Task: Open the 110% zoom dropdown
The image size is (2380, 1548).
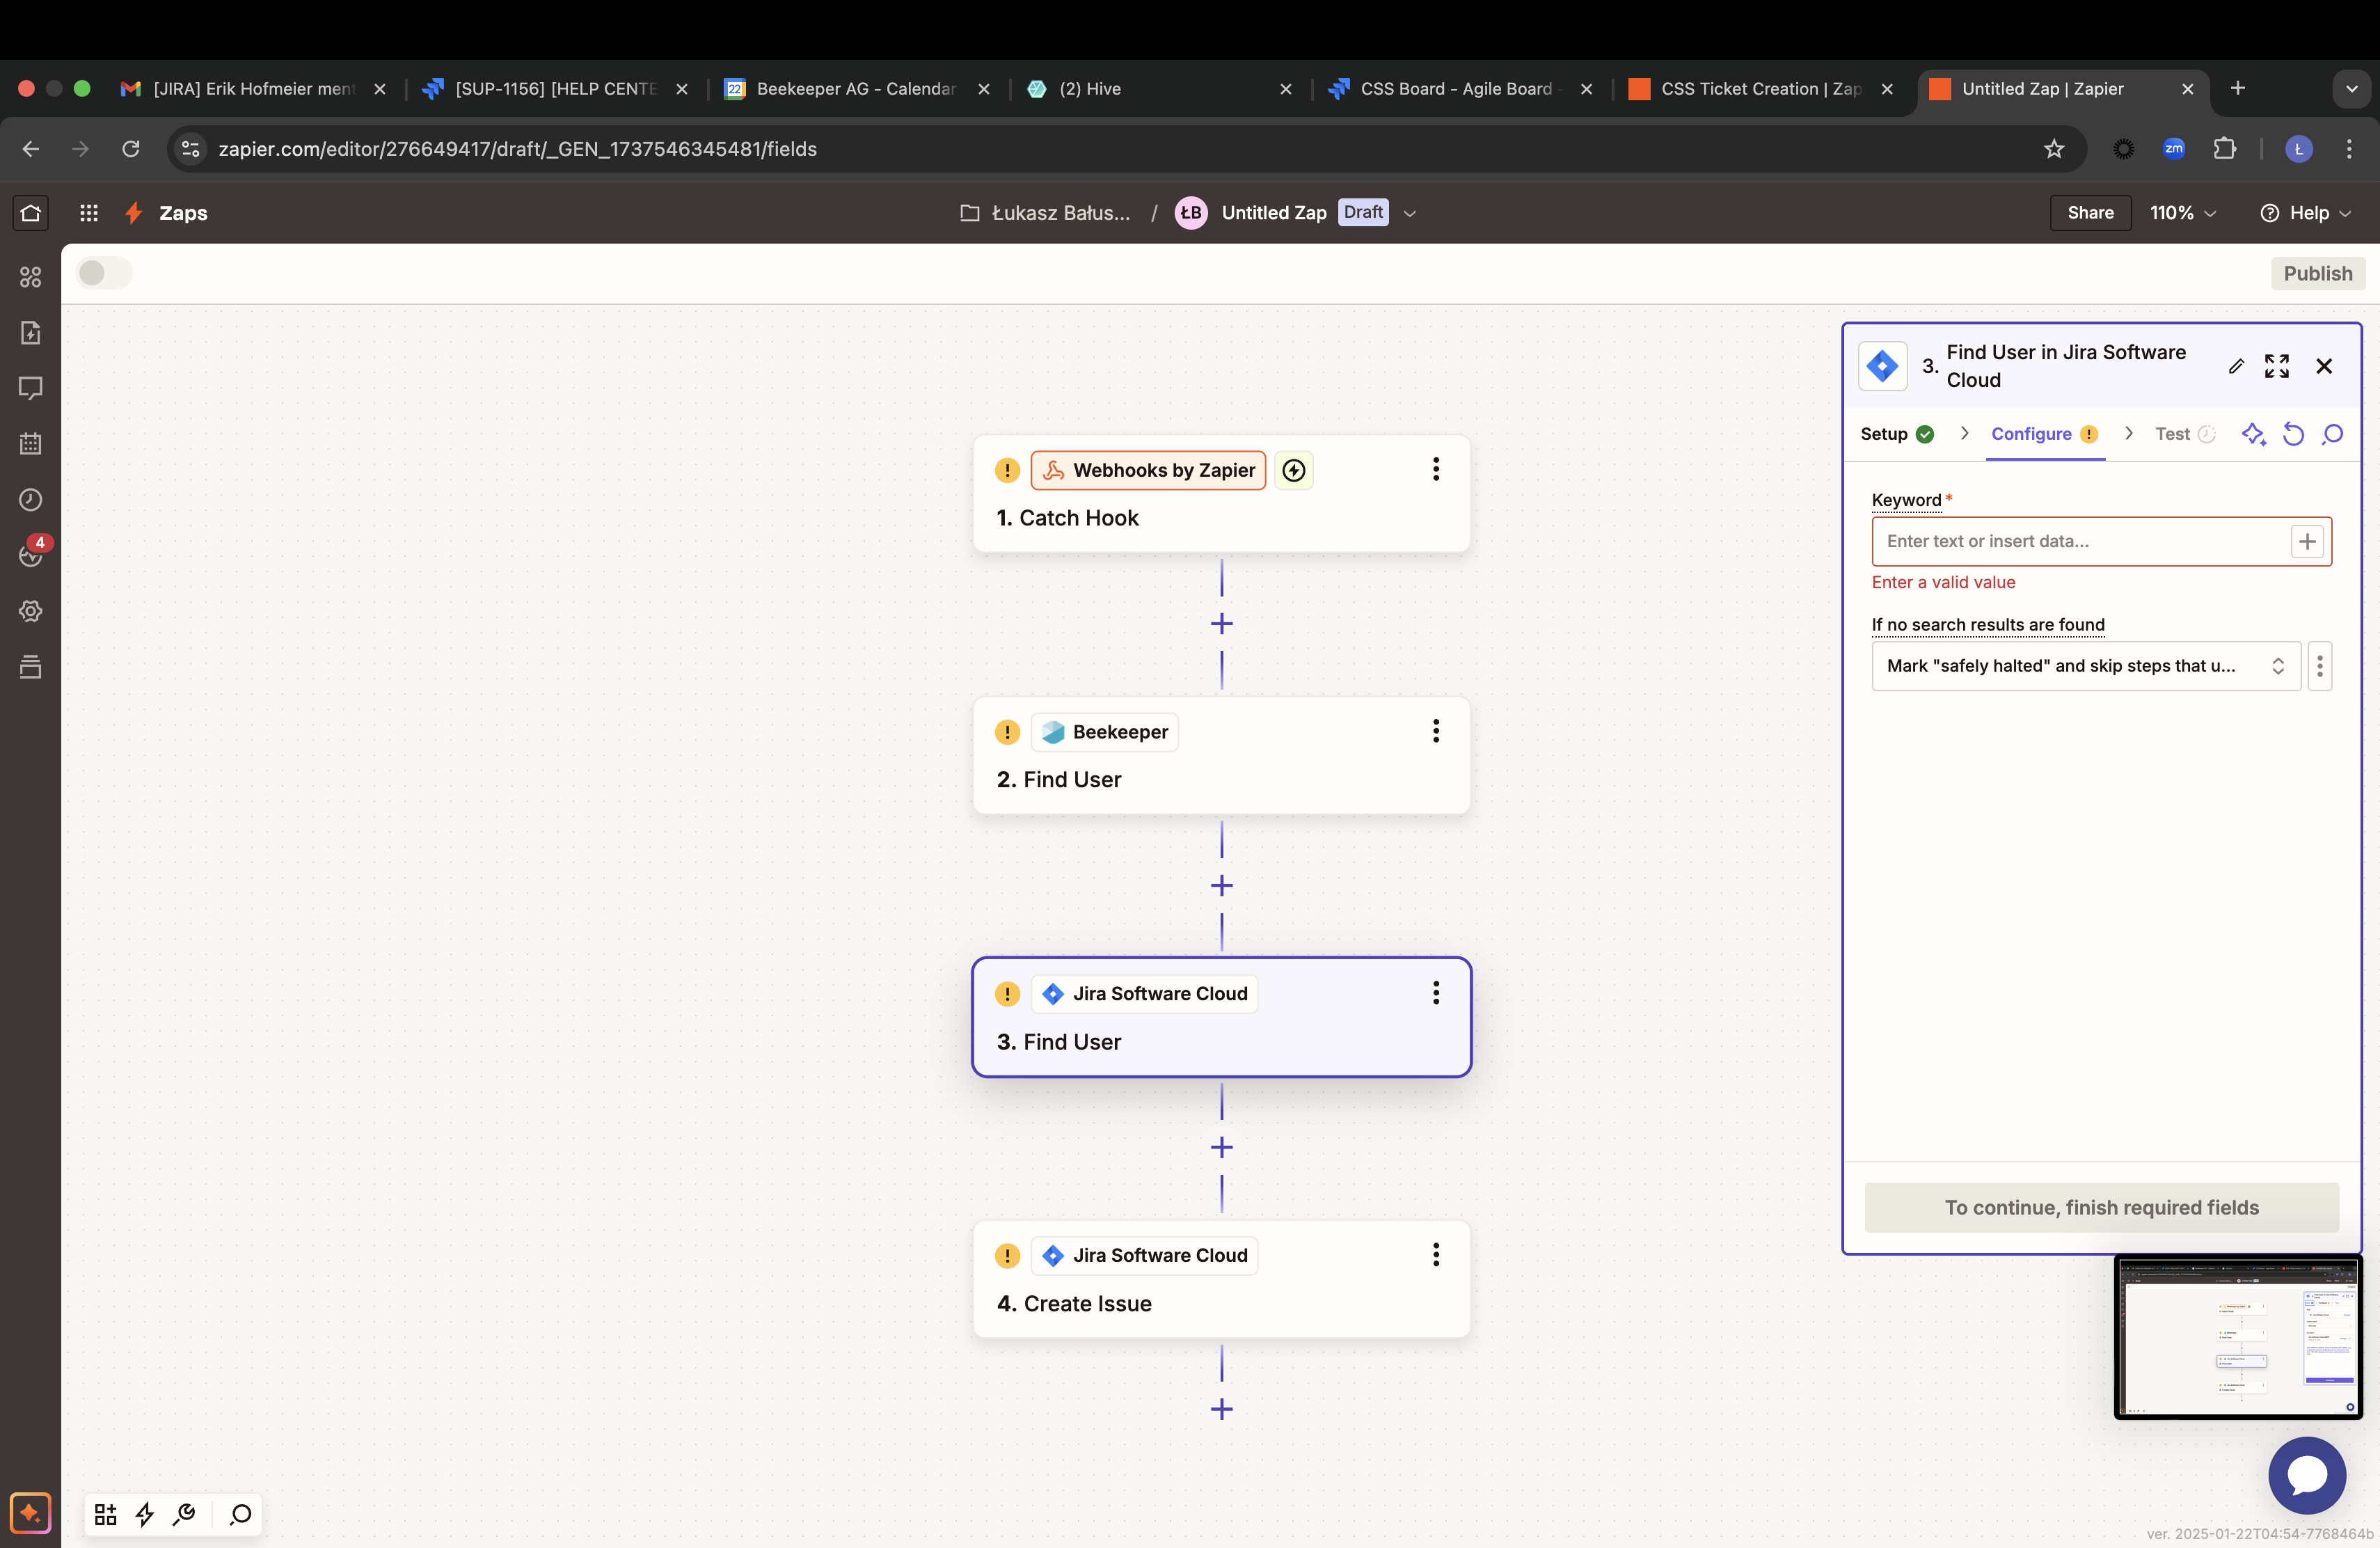Action: pos(2183,213)
